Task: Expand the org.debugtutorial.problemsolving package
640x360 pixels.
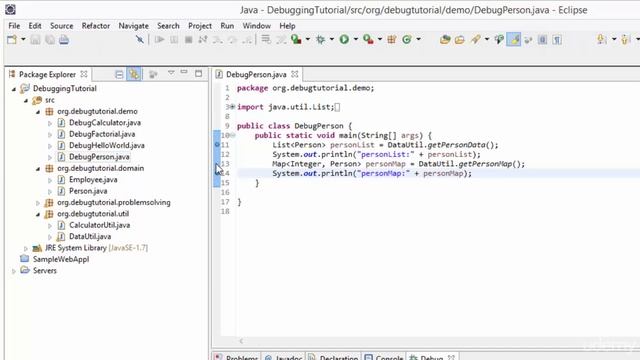Action: tap(38, 203)
